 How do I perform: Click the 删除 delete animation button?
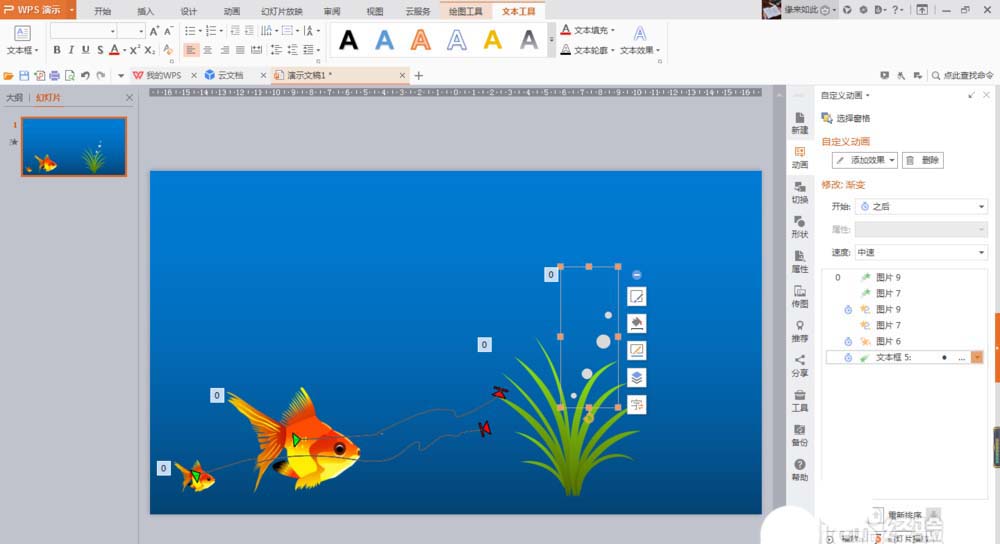[922, 160]
